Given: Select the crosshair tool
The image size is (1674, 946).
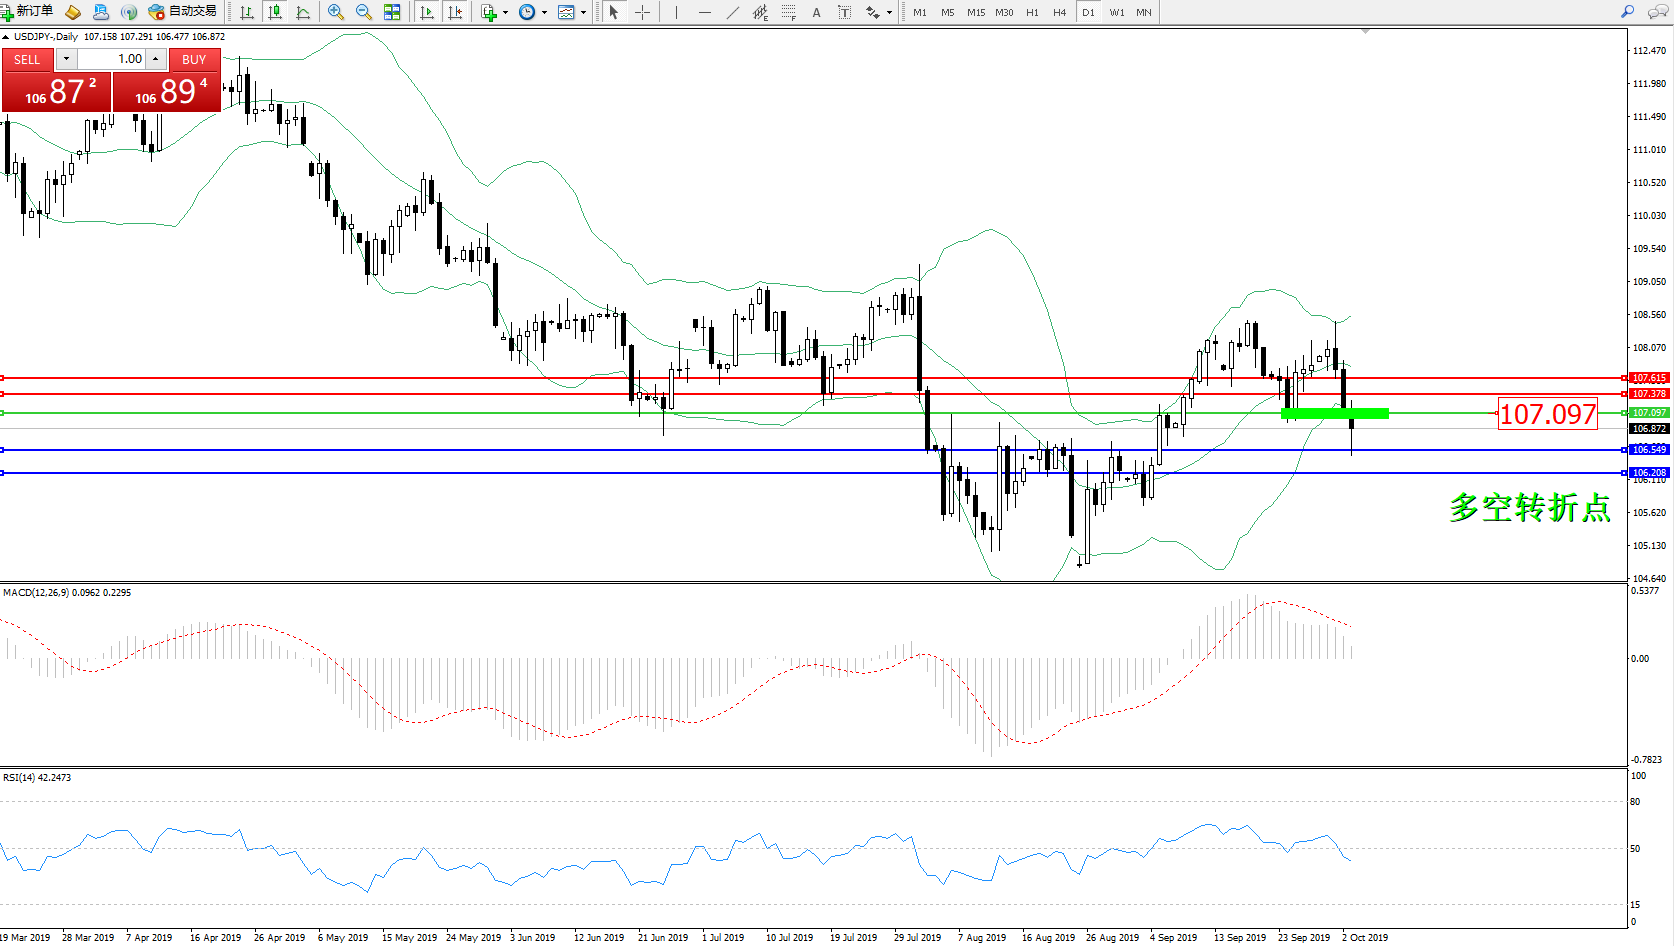Looking at the screenshot, I should pos(642,12).
